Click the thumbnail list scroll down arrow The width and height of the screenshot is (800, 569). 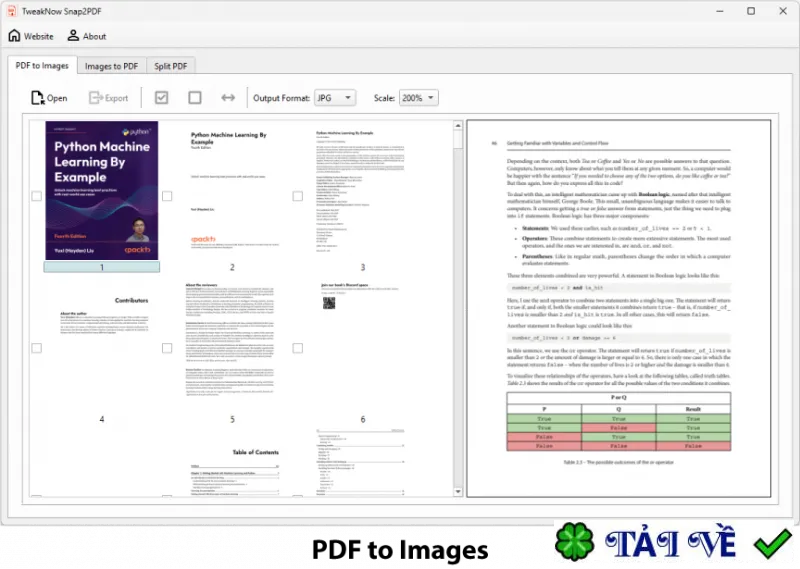458,491
